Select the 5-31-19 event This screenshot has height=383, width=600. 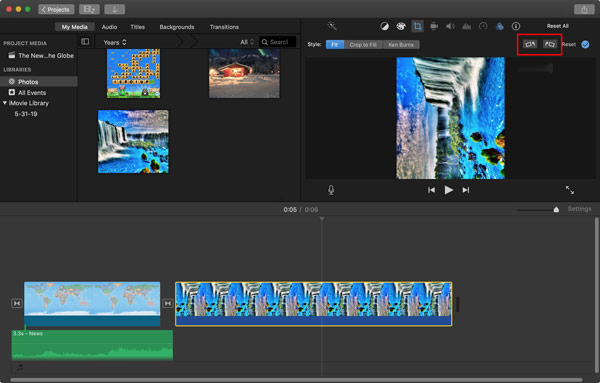coord(26,114)
